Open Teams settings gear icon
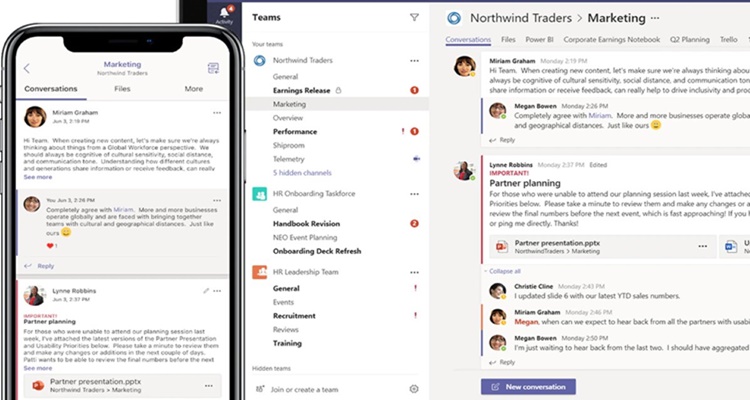The height and width of the screenshot is (400, 750). [414, 388]
